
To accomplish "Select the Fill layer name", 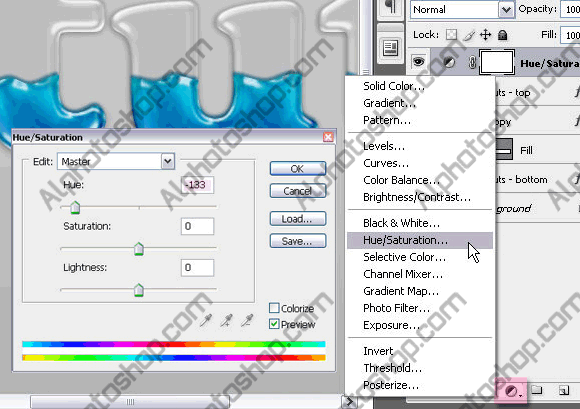I will 526,150.
